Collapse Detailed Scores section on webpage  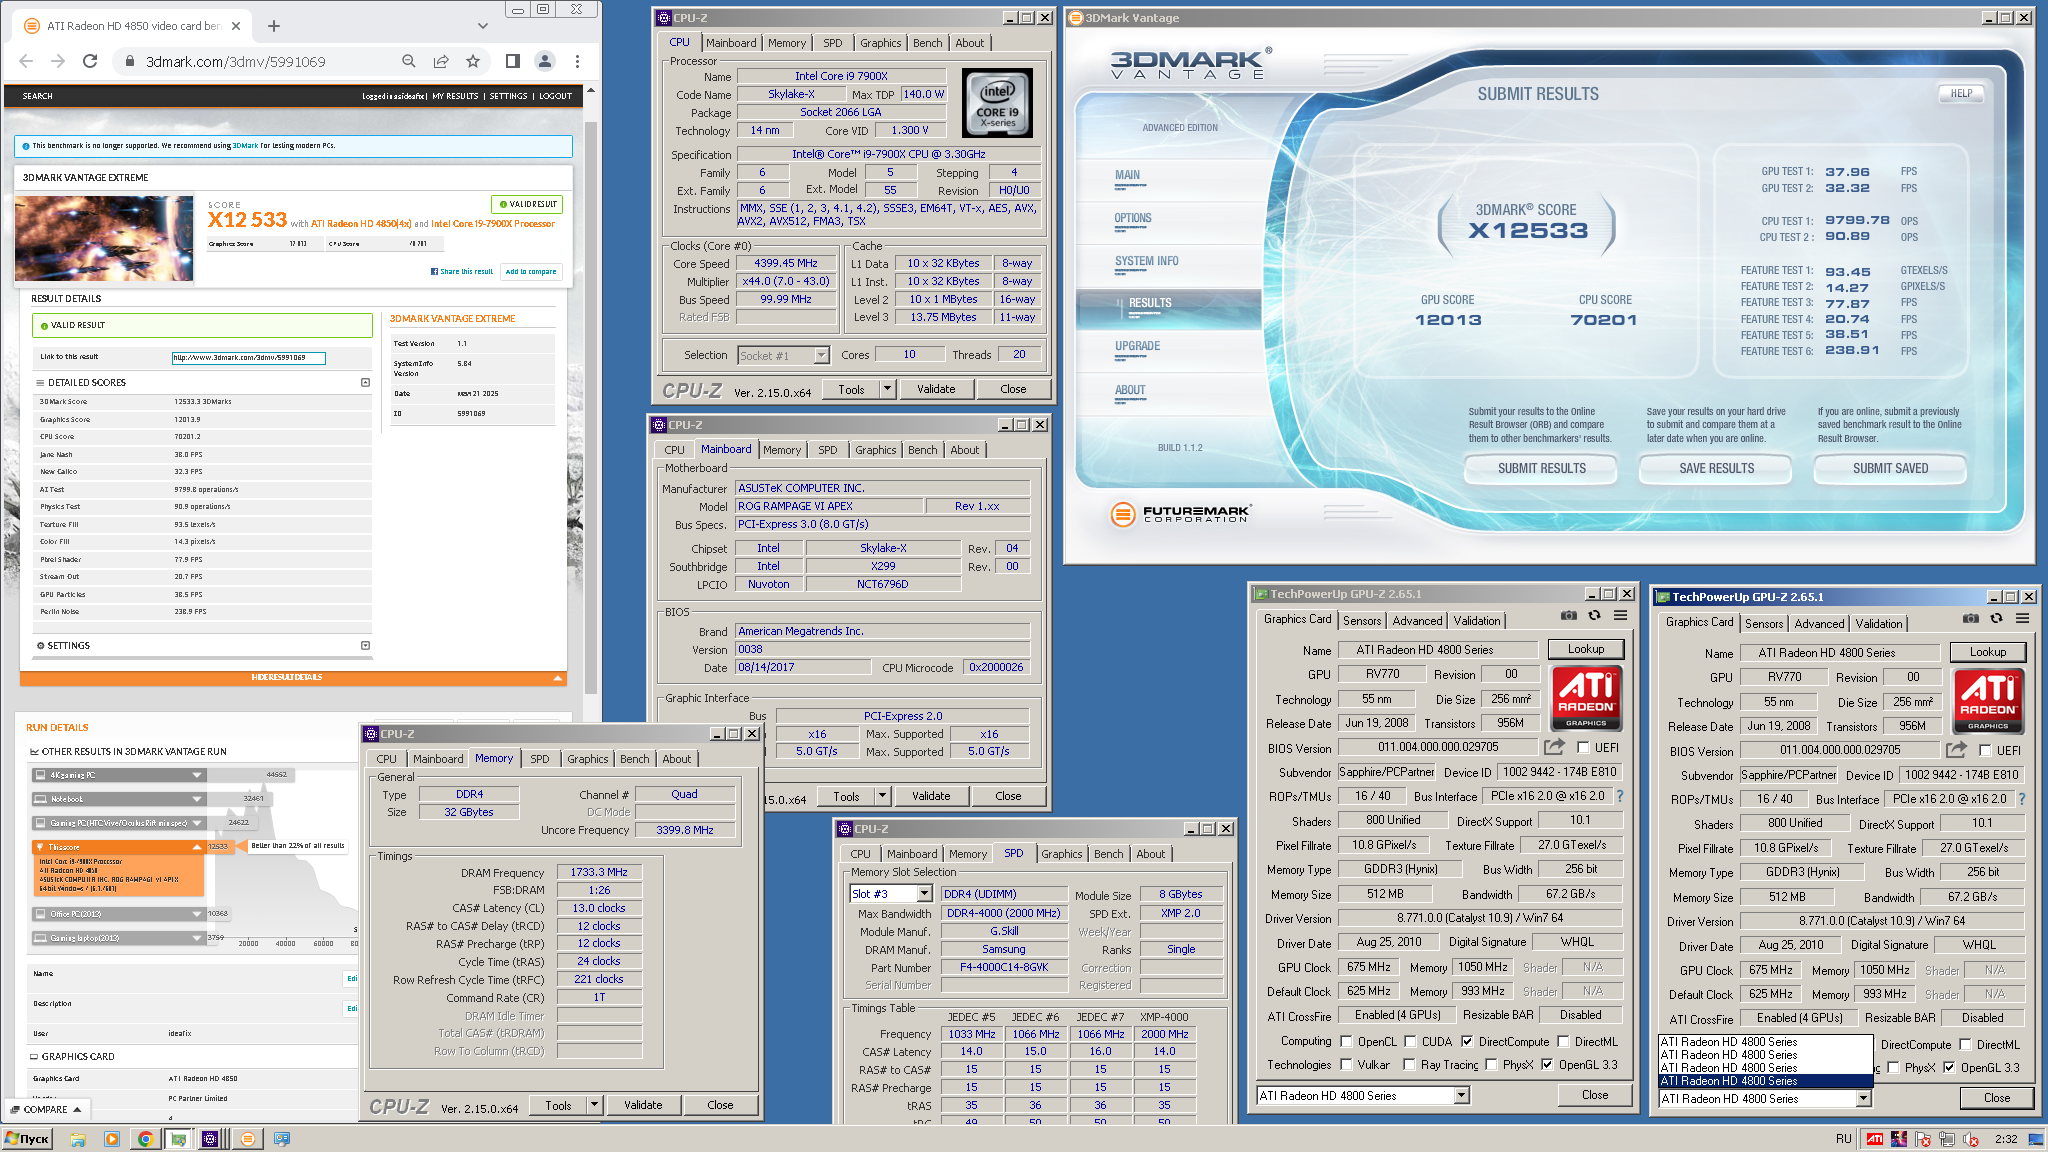point(365,382)
